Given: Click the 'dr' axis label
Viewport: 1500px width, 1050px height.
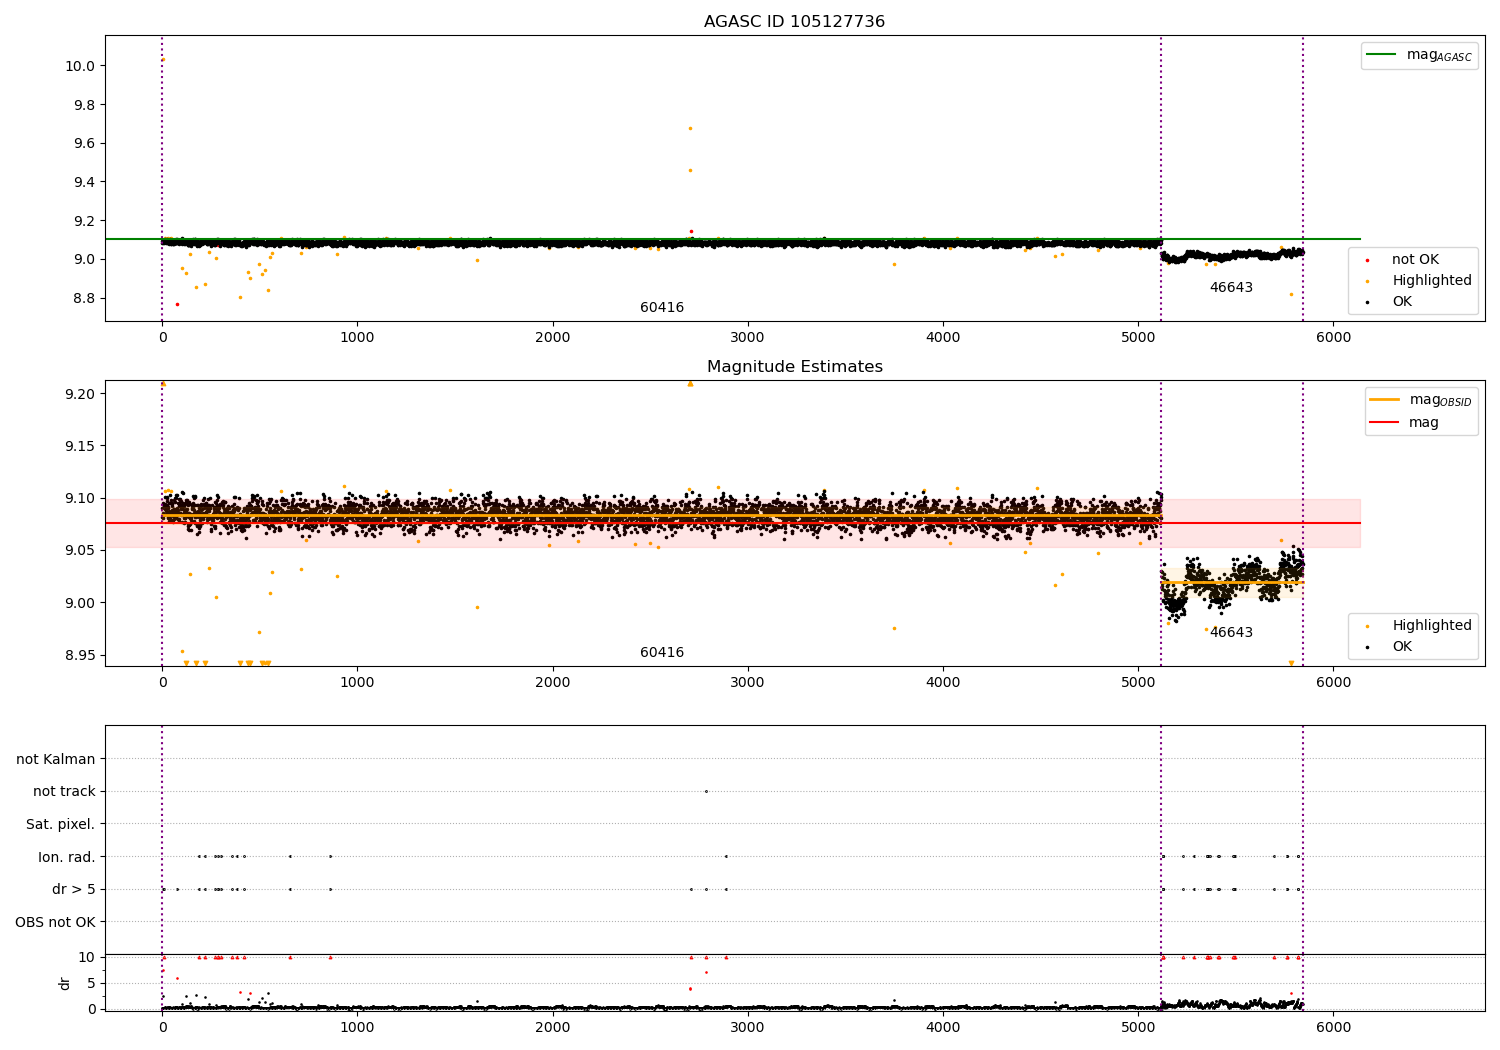Looking at the screenshot, I should tap(65, 983).
